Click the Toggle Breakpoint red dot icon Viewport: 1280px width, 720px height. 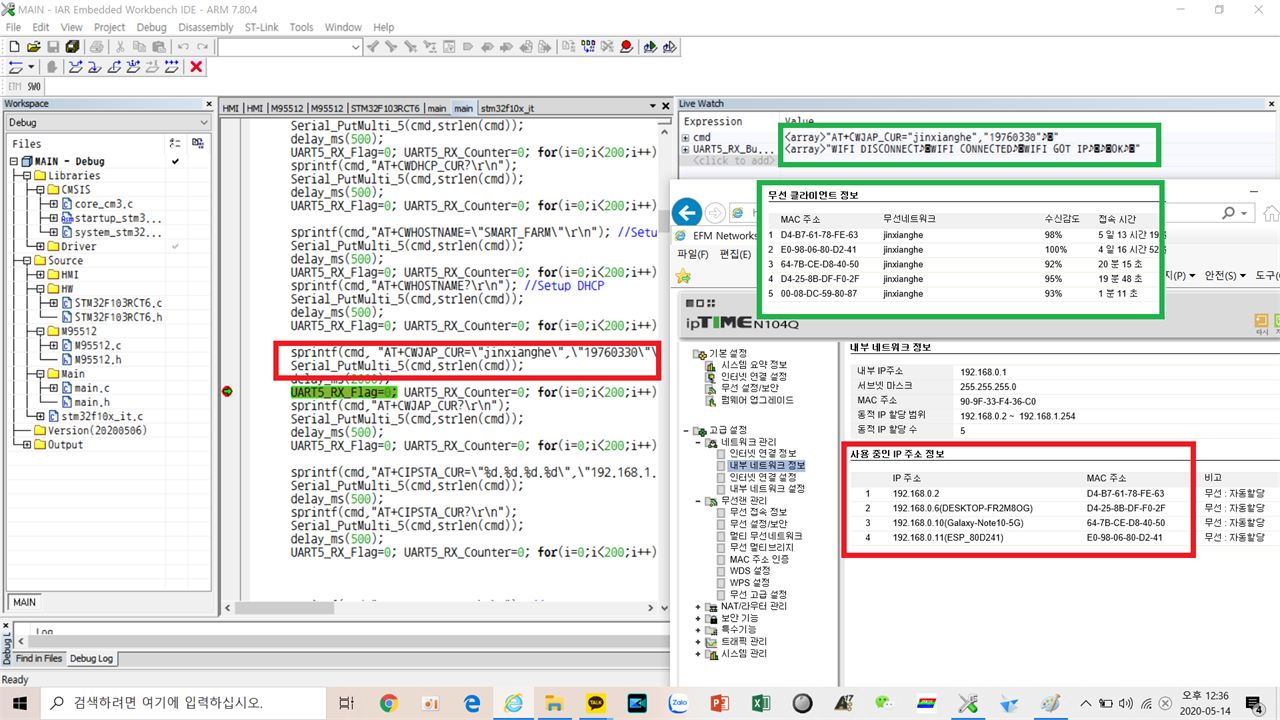(x=626, y=47)
